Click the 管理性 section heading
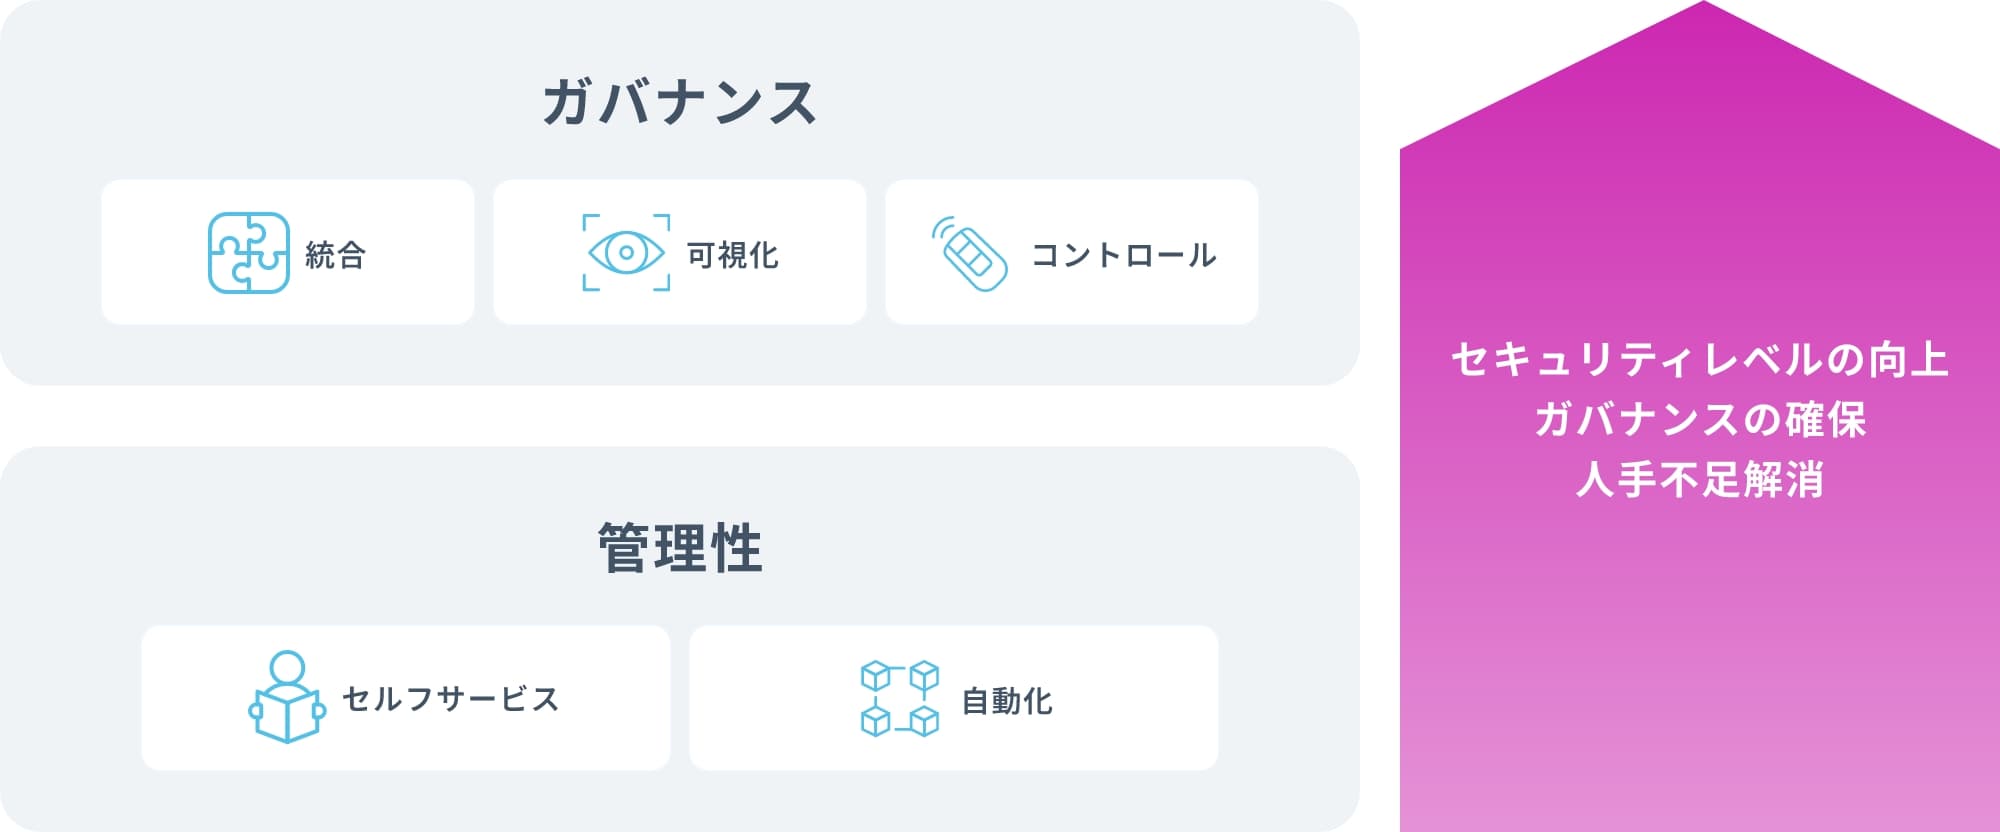 [680, 548]
